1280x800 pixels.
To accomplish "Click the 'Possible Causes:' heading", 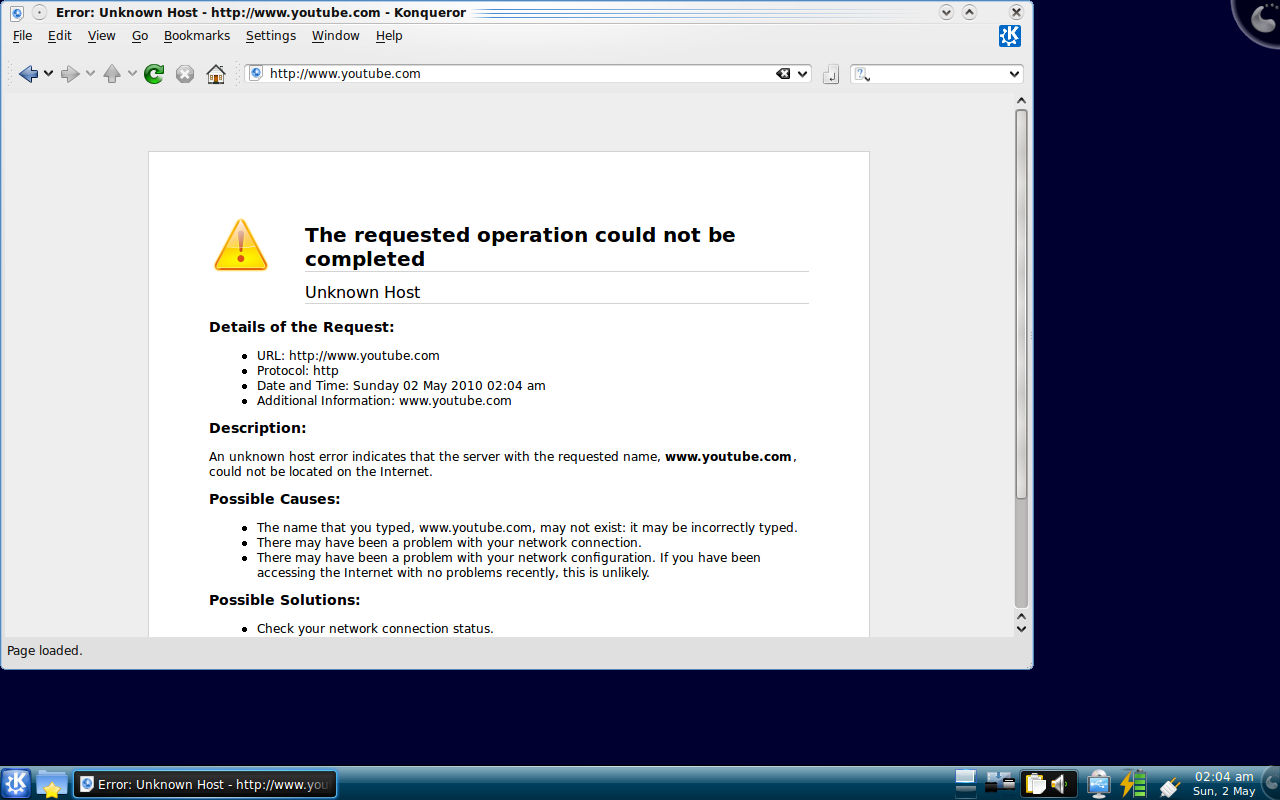I will 275,499.
